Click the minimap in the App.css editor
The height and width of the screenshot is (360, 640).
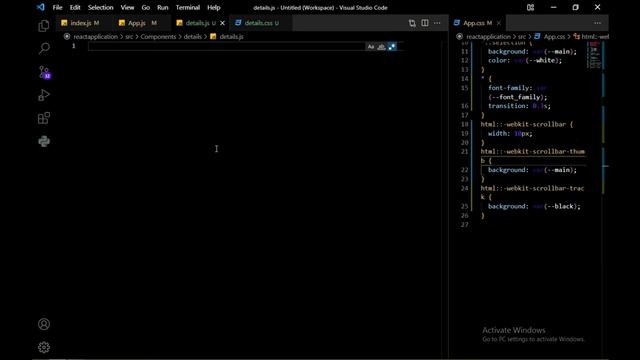pyautogui.click(x=594, y=55)
